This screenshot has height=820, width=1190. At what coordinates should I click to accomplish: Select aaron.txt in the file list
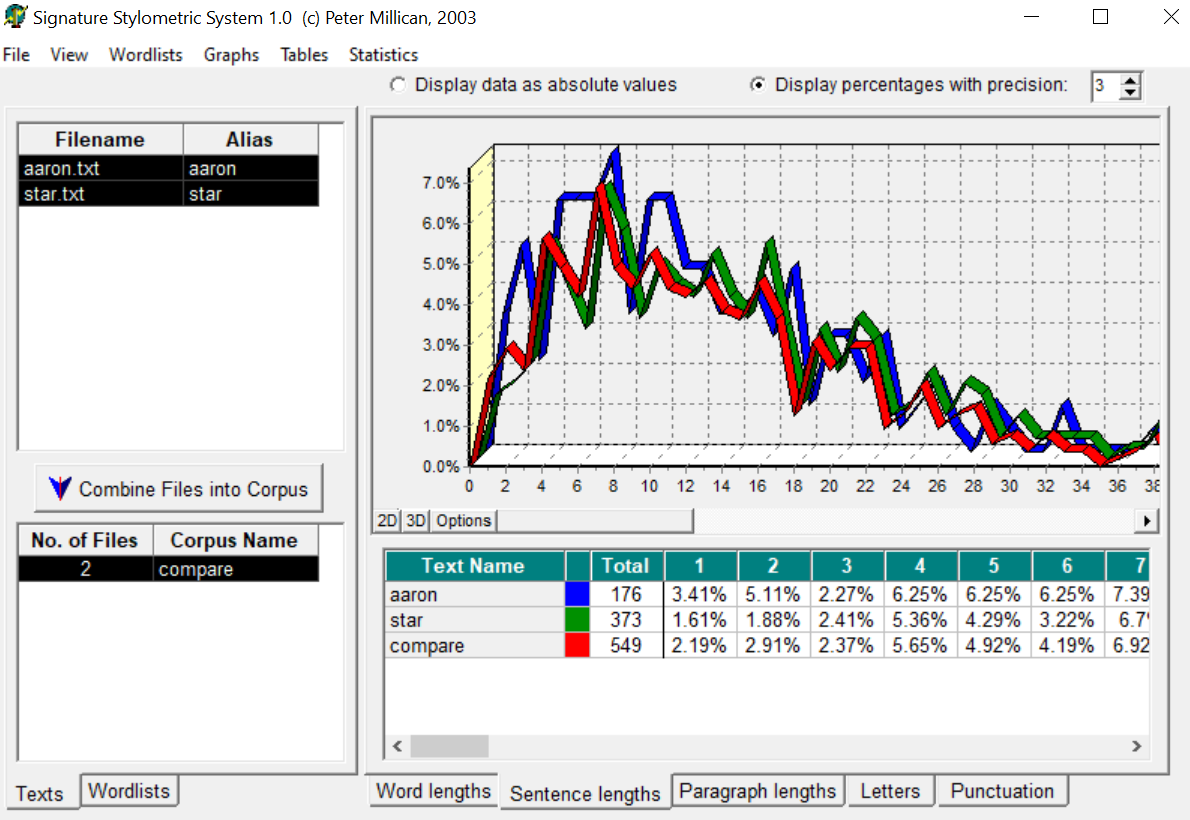tap(100, 169)
